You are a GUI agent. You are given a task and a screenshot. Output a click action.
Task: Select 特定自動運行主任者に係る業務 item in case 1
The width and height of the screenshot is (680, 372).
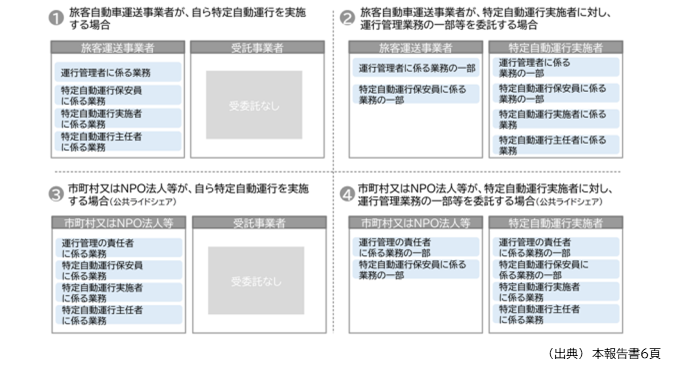pos(118,142)
